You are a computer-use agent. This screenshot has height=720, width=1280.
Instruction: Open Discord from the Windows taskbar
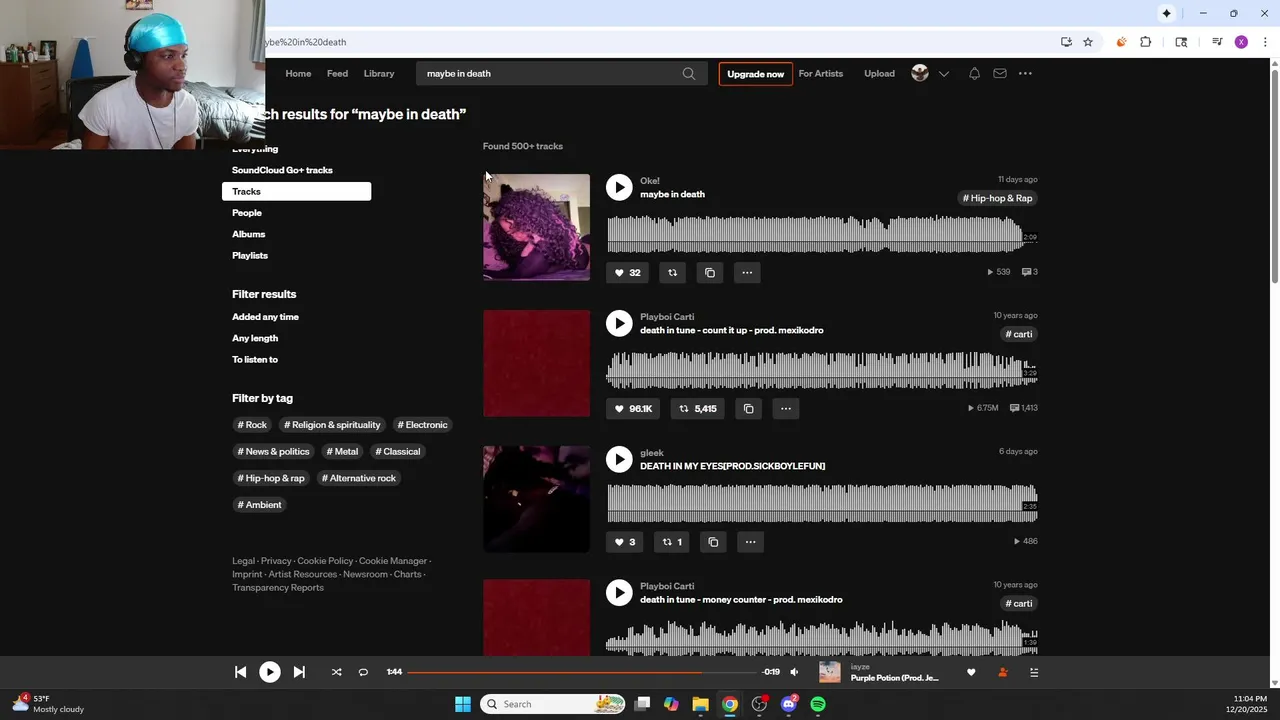[x=789, y=704]
